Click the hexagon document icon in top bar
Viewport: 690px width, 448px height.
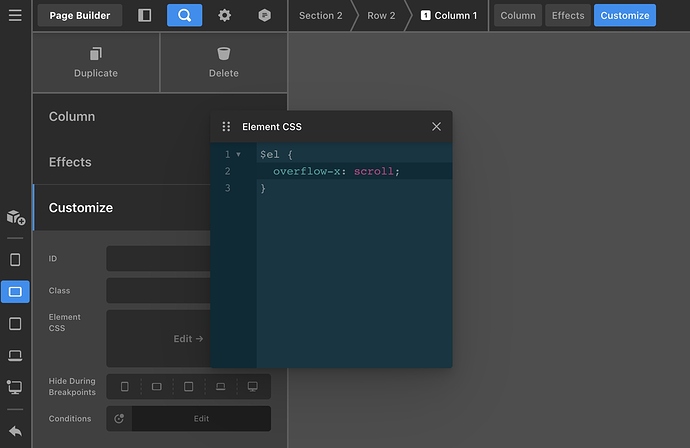264,16
